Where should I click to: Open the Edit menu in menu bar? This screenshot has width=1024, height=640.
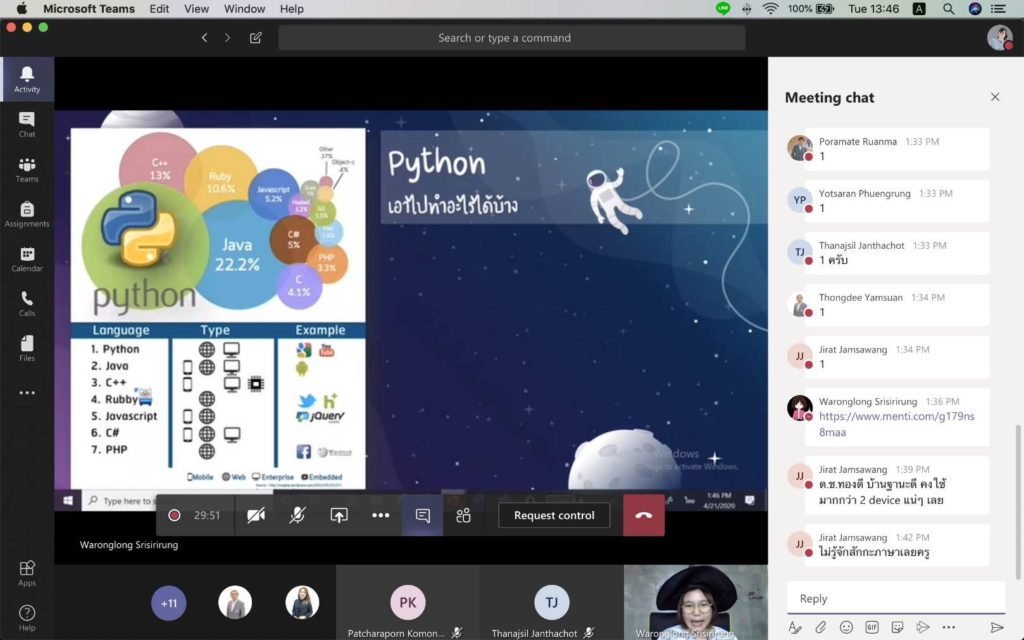159,9
